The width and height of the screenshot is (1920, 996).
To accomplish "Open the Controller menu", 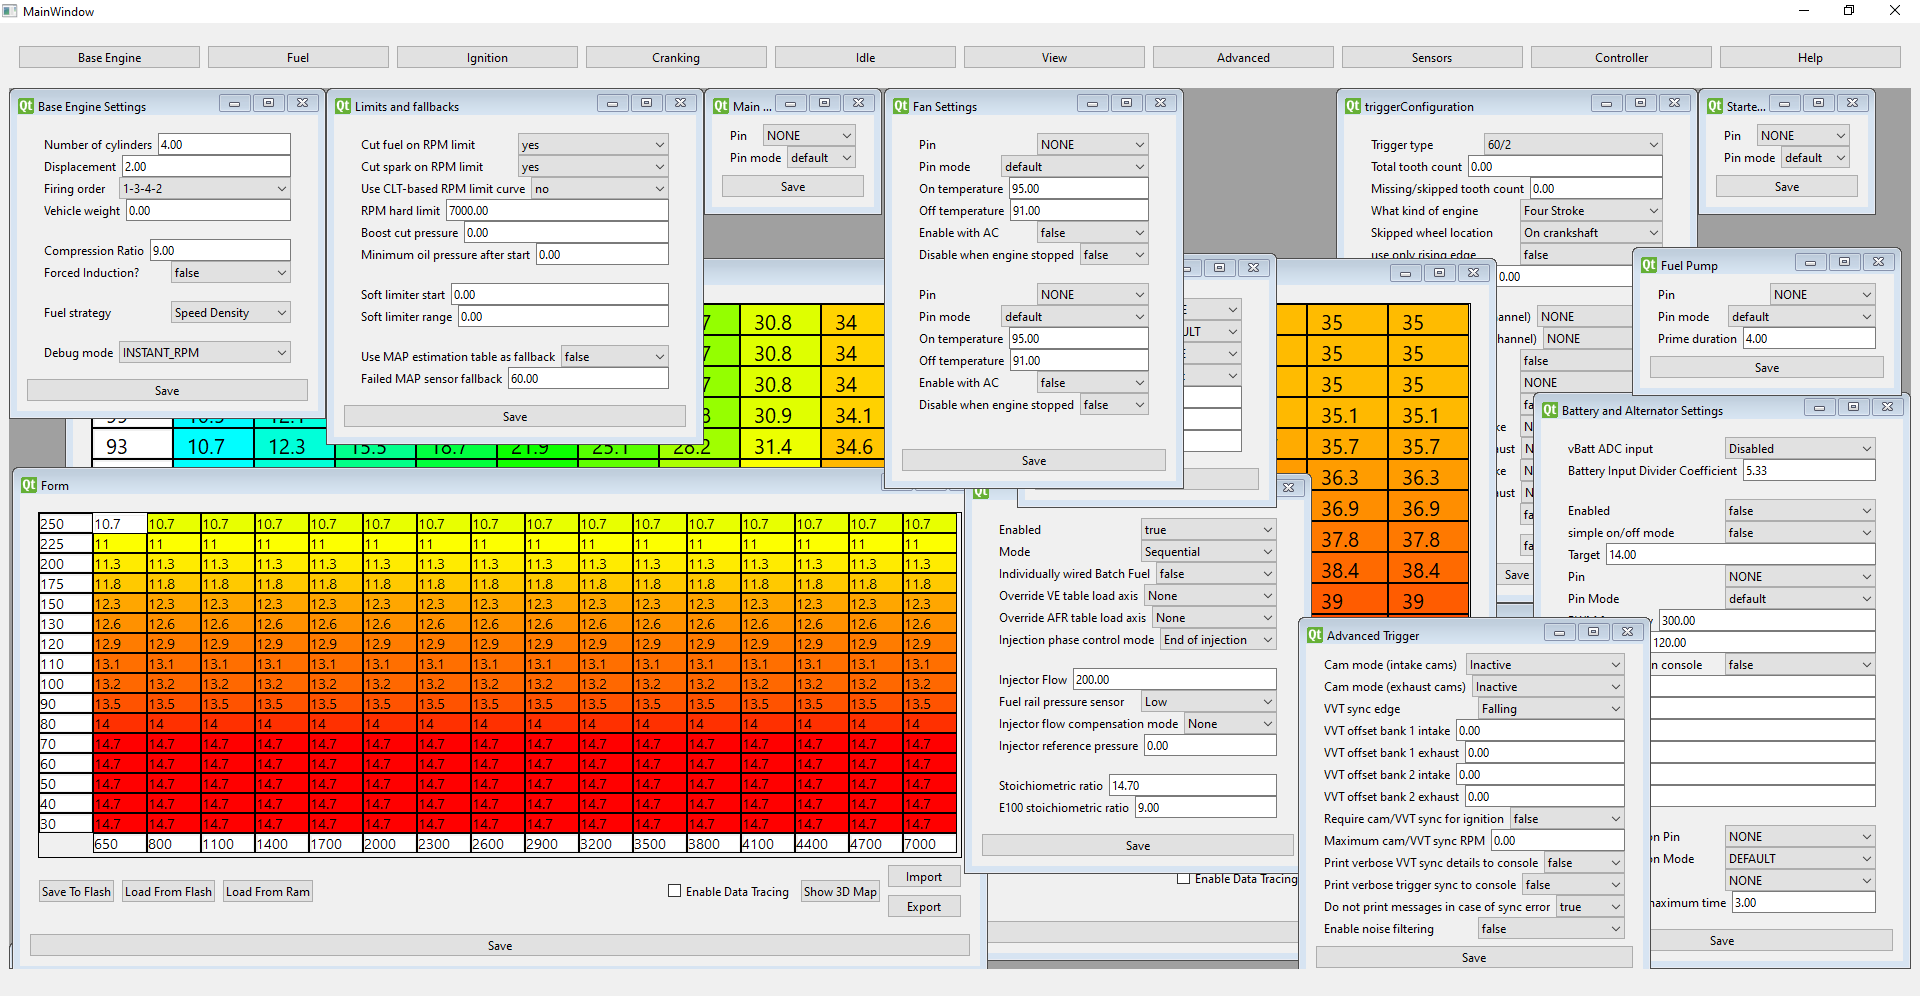I will [1621, 58].
